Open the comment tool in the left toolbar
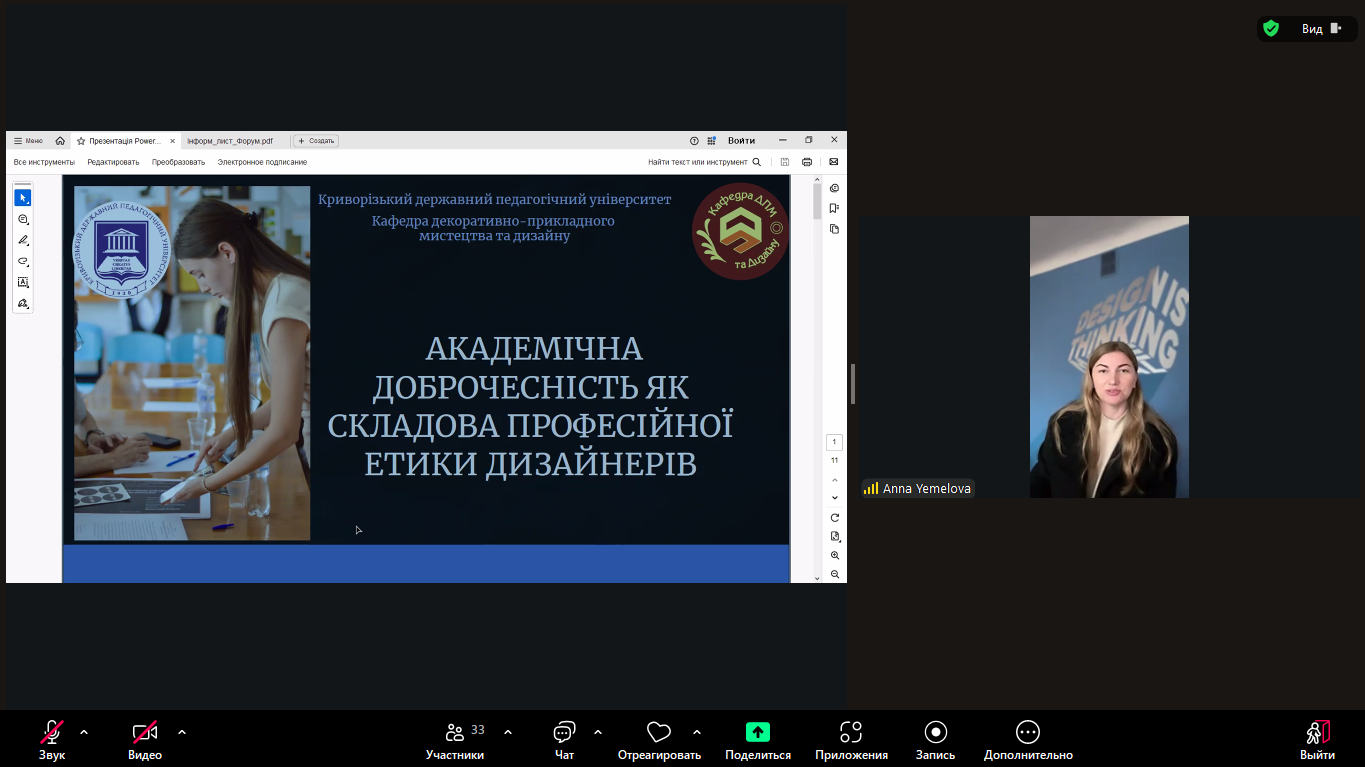 pyautogui.click(x=23, y=220)
